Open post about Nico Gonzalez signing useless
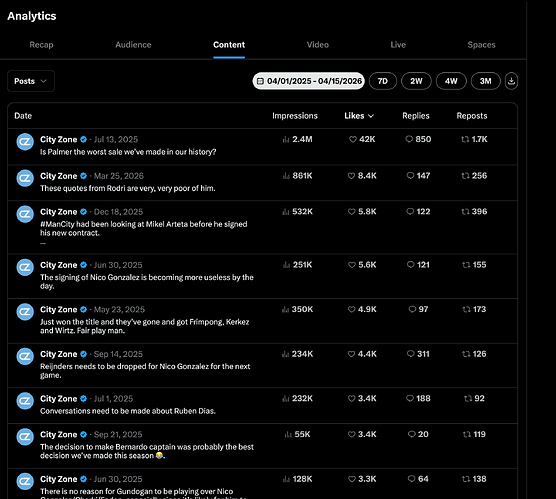The image size is (556, 499). pyautogui.click(x=147, y=282)
